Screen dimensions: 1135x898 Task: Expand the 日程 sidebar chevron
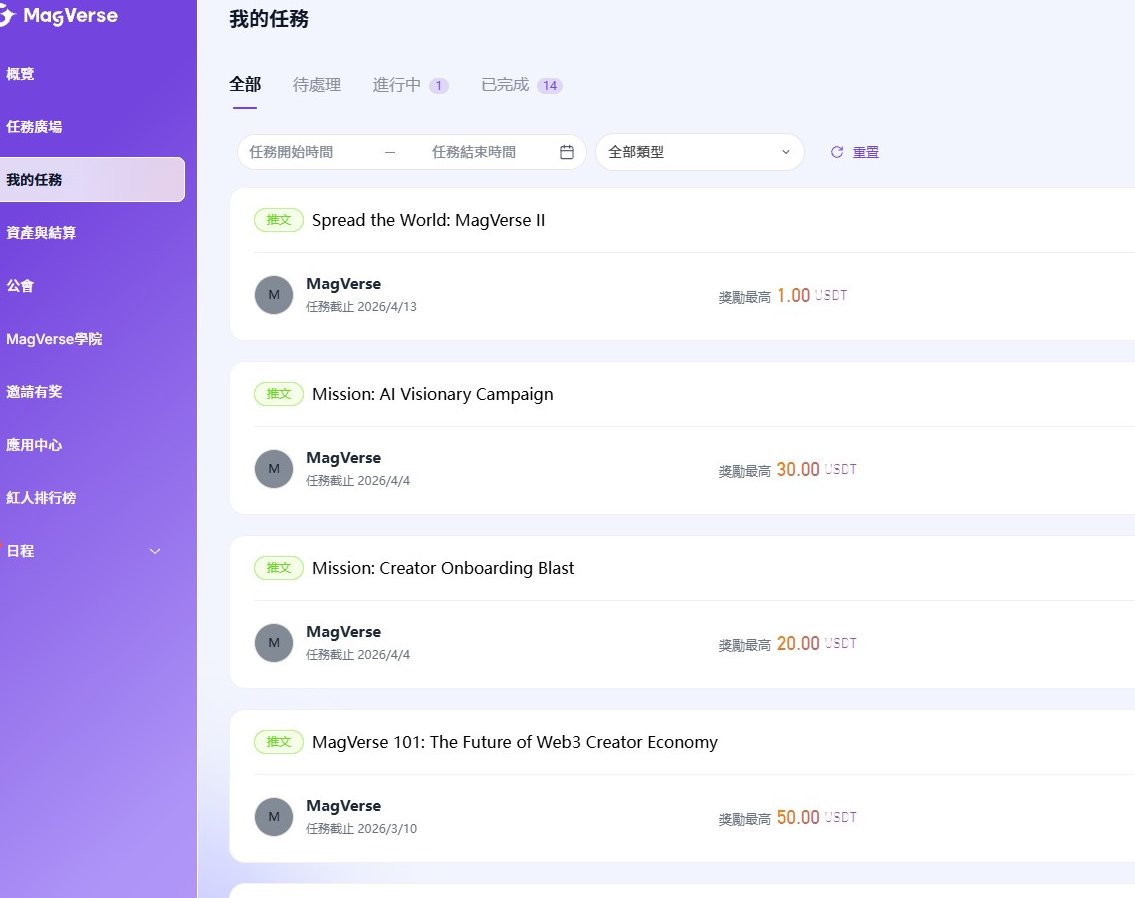click(x=155, y=551)
